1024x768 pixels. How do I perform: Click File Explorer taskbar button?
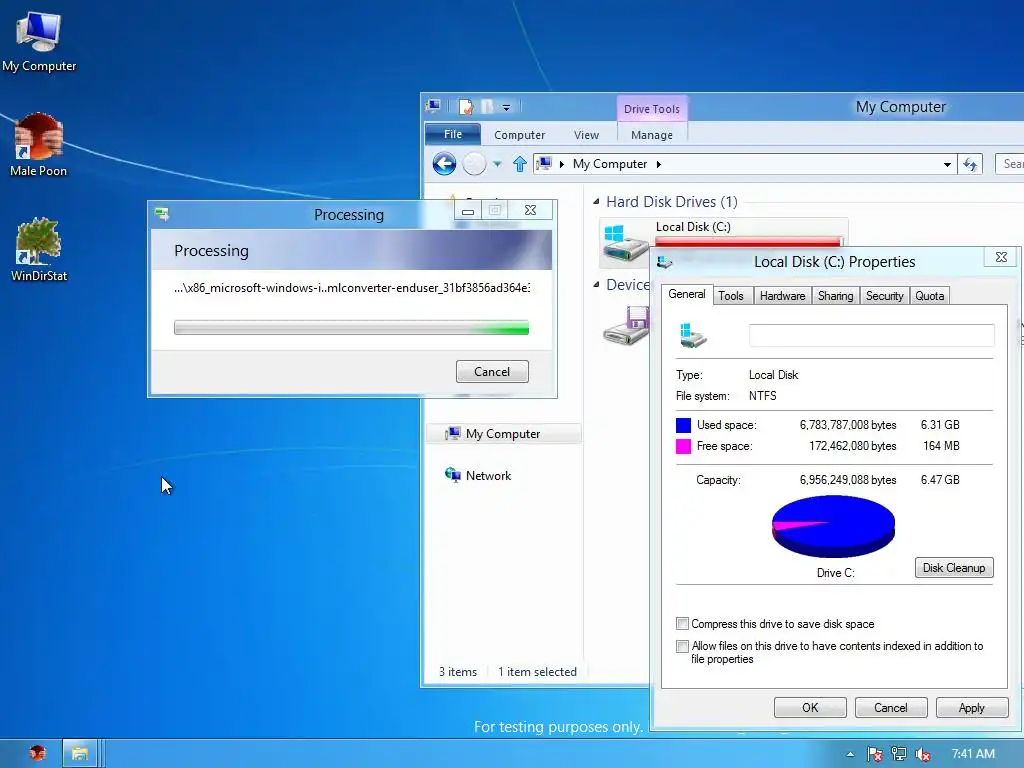click(80, 754)
